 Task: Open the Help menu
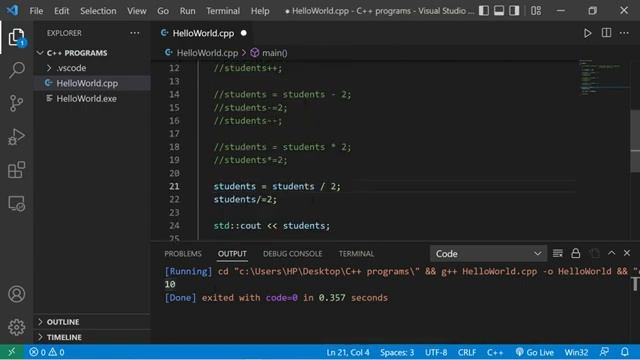tap(260, 11)
